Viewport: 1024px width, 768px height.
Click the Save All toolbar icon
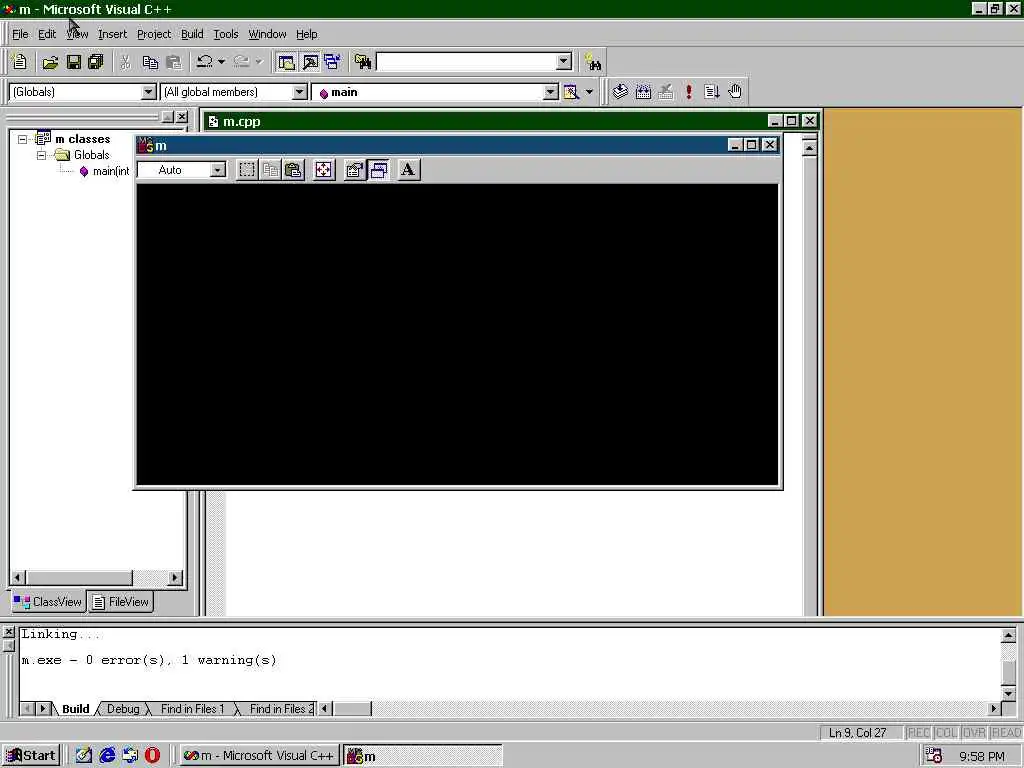[96, 62]
